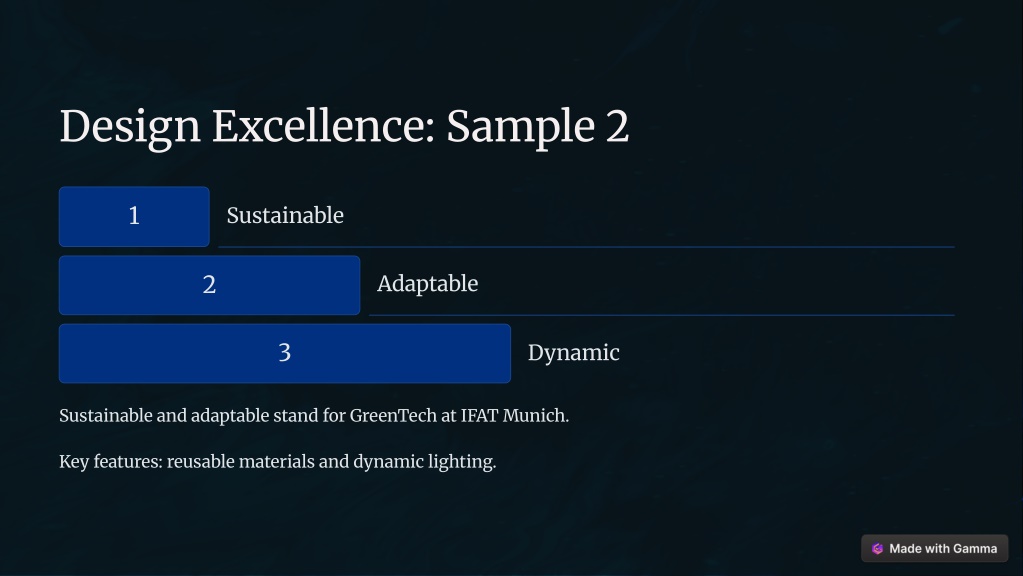Click the divider line below Sustainable
Viewport: 1023px width, 576px height.
pyautogui.click(x=587, y=247)
